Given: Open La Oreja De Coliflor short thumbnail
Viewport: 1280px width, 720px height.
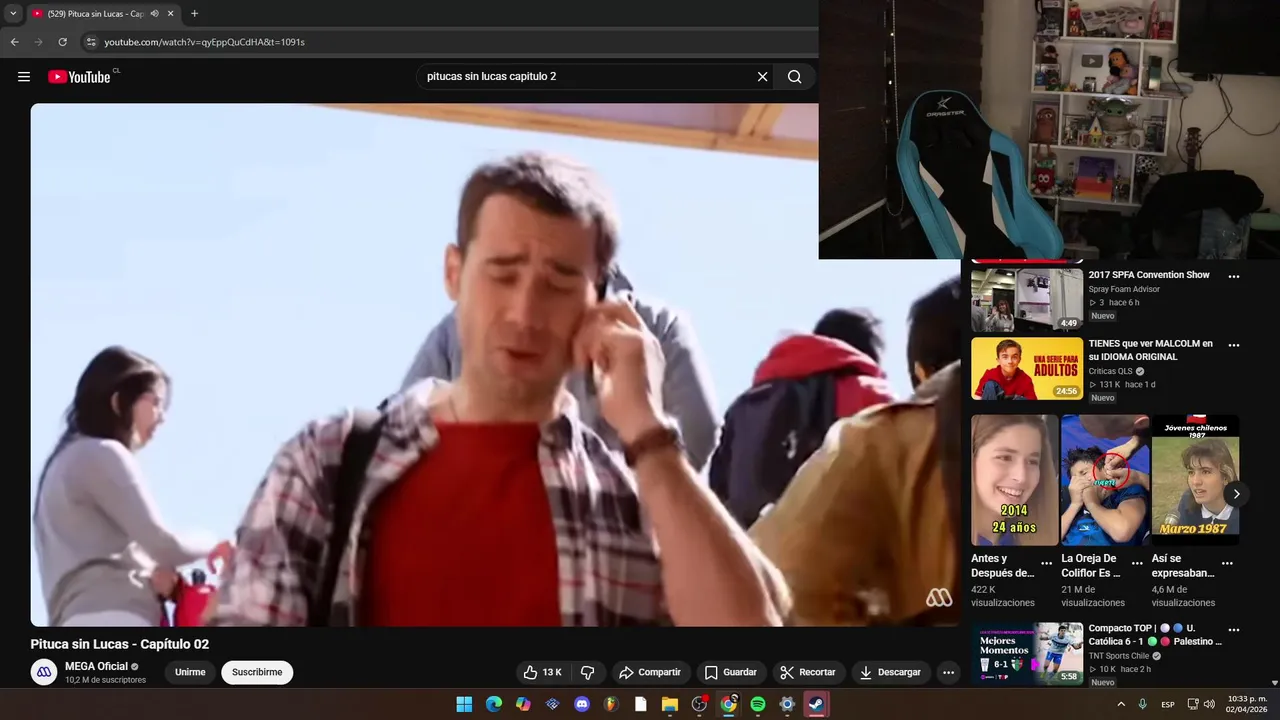Looking at the screenshot, I should coord(1105,480).
